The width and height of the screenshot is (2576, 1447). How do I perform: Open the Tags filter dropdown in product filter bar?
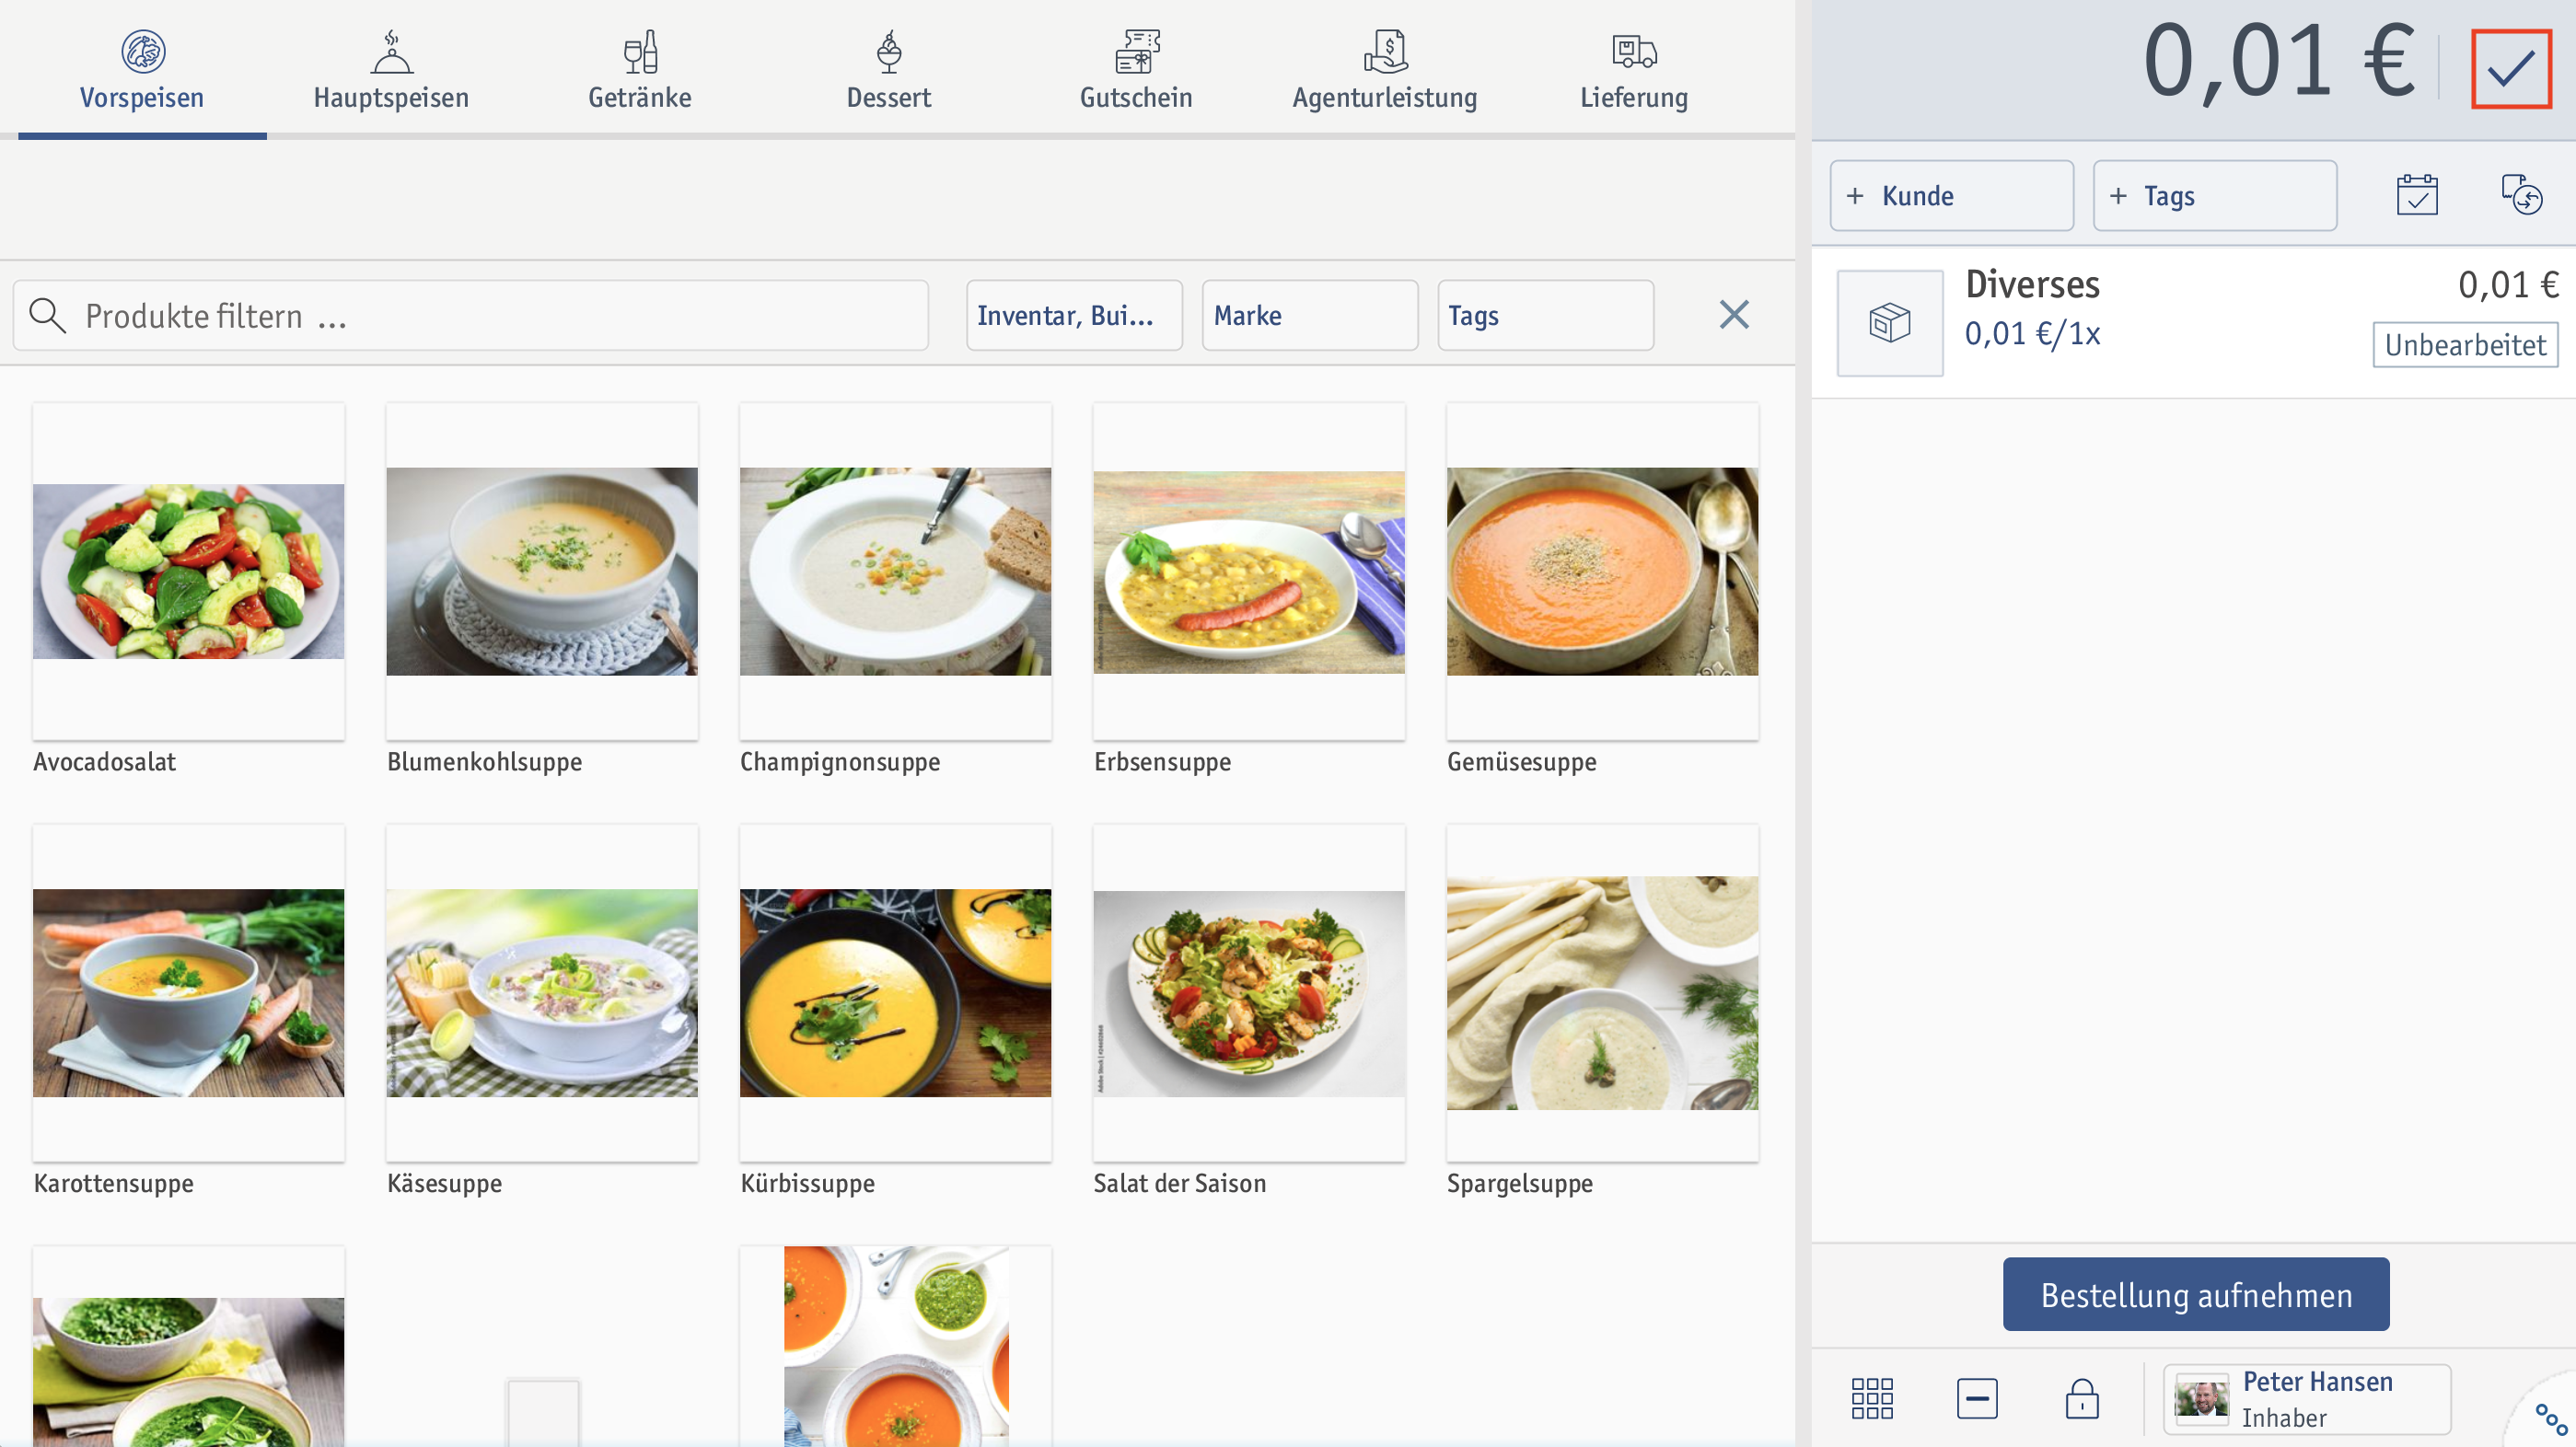click(x=1545, y=316)
